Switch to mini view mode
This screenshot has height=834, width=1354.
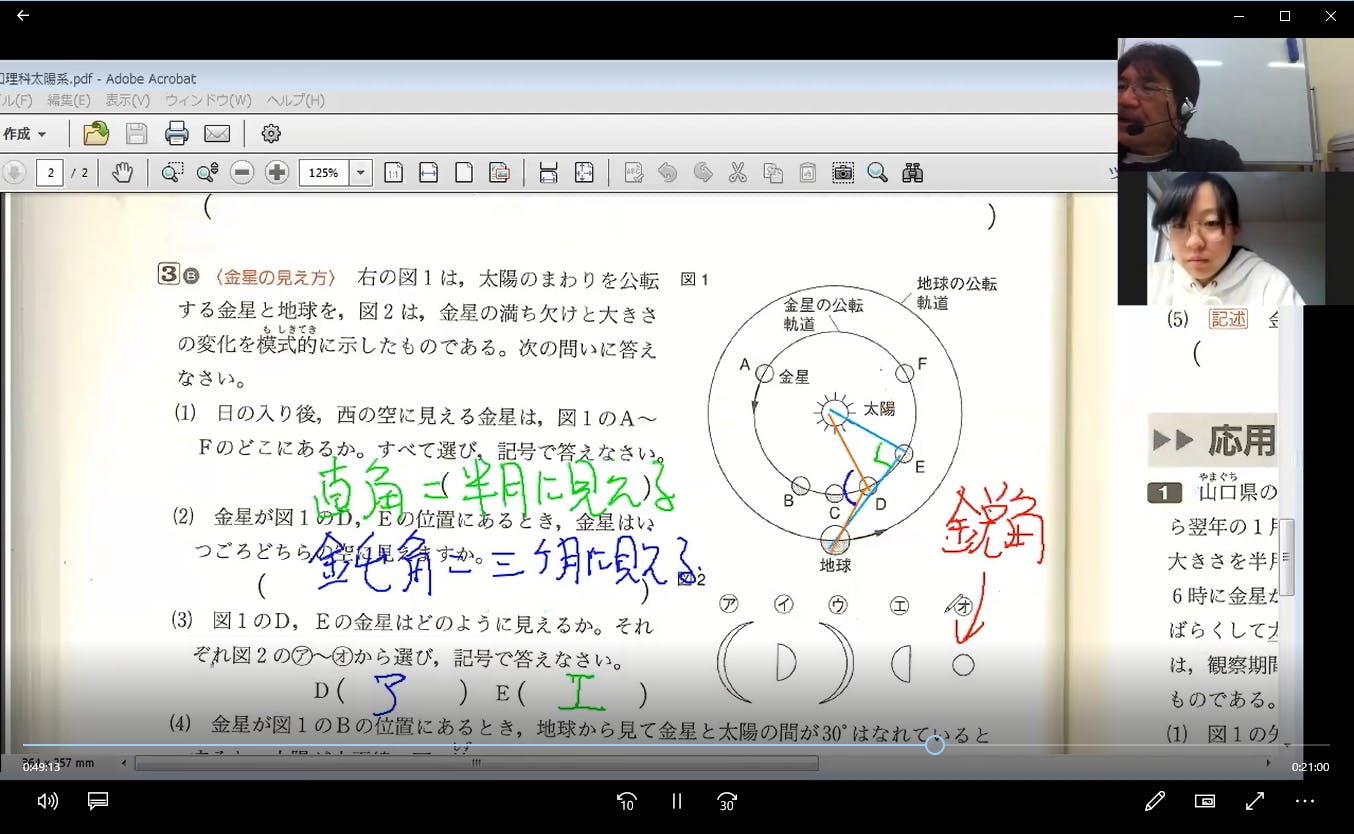tap(1205, 801)
